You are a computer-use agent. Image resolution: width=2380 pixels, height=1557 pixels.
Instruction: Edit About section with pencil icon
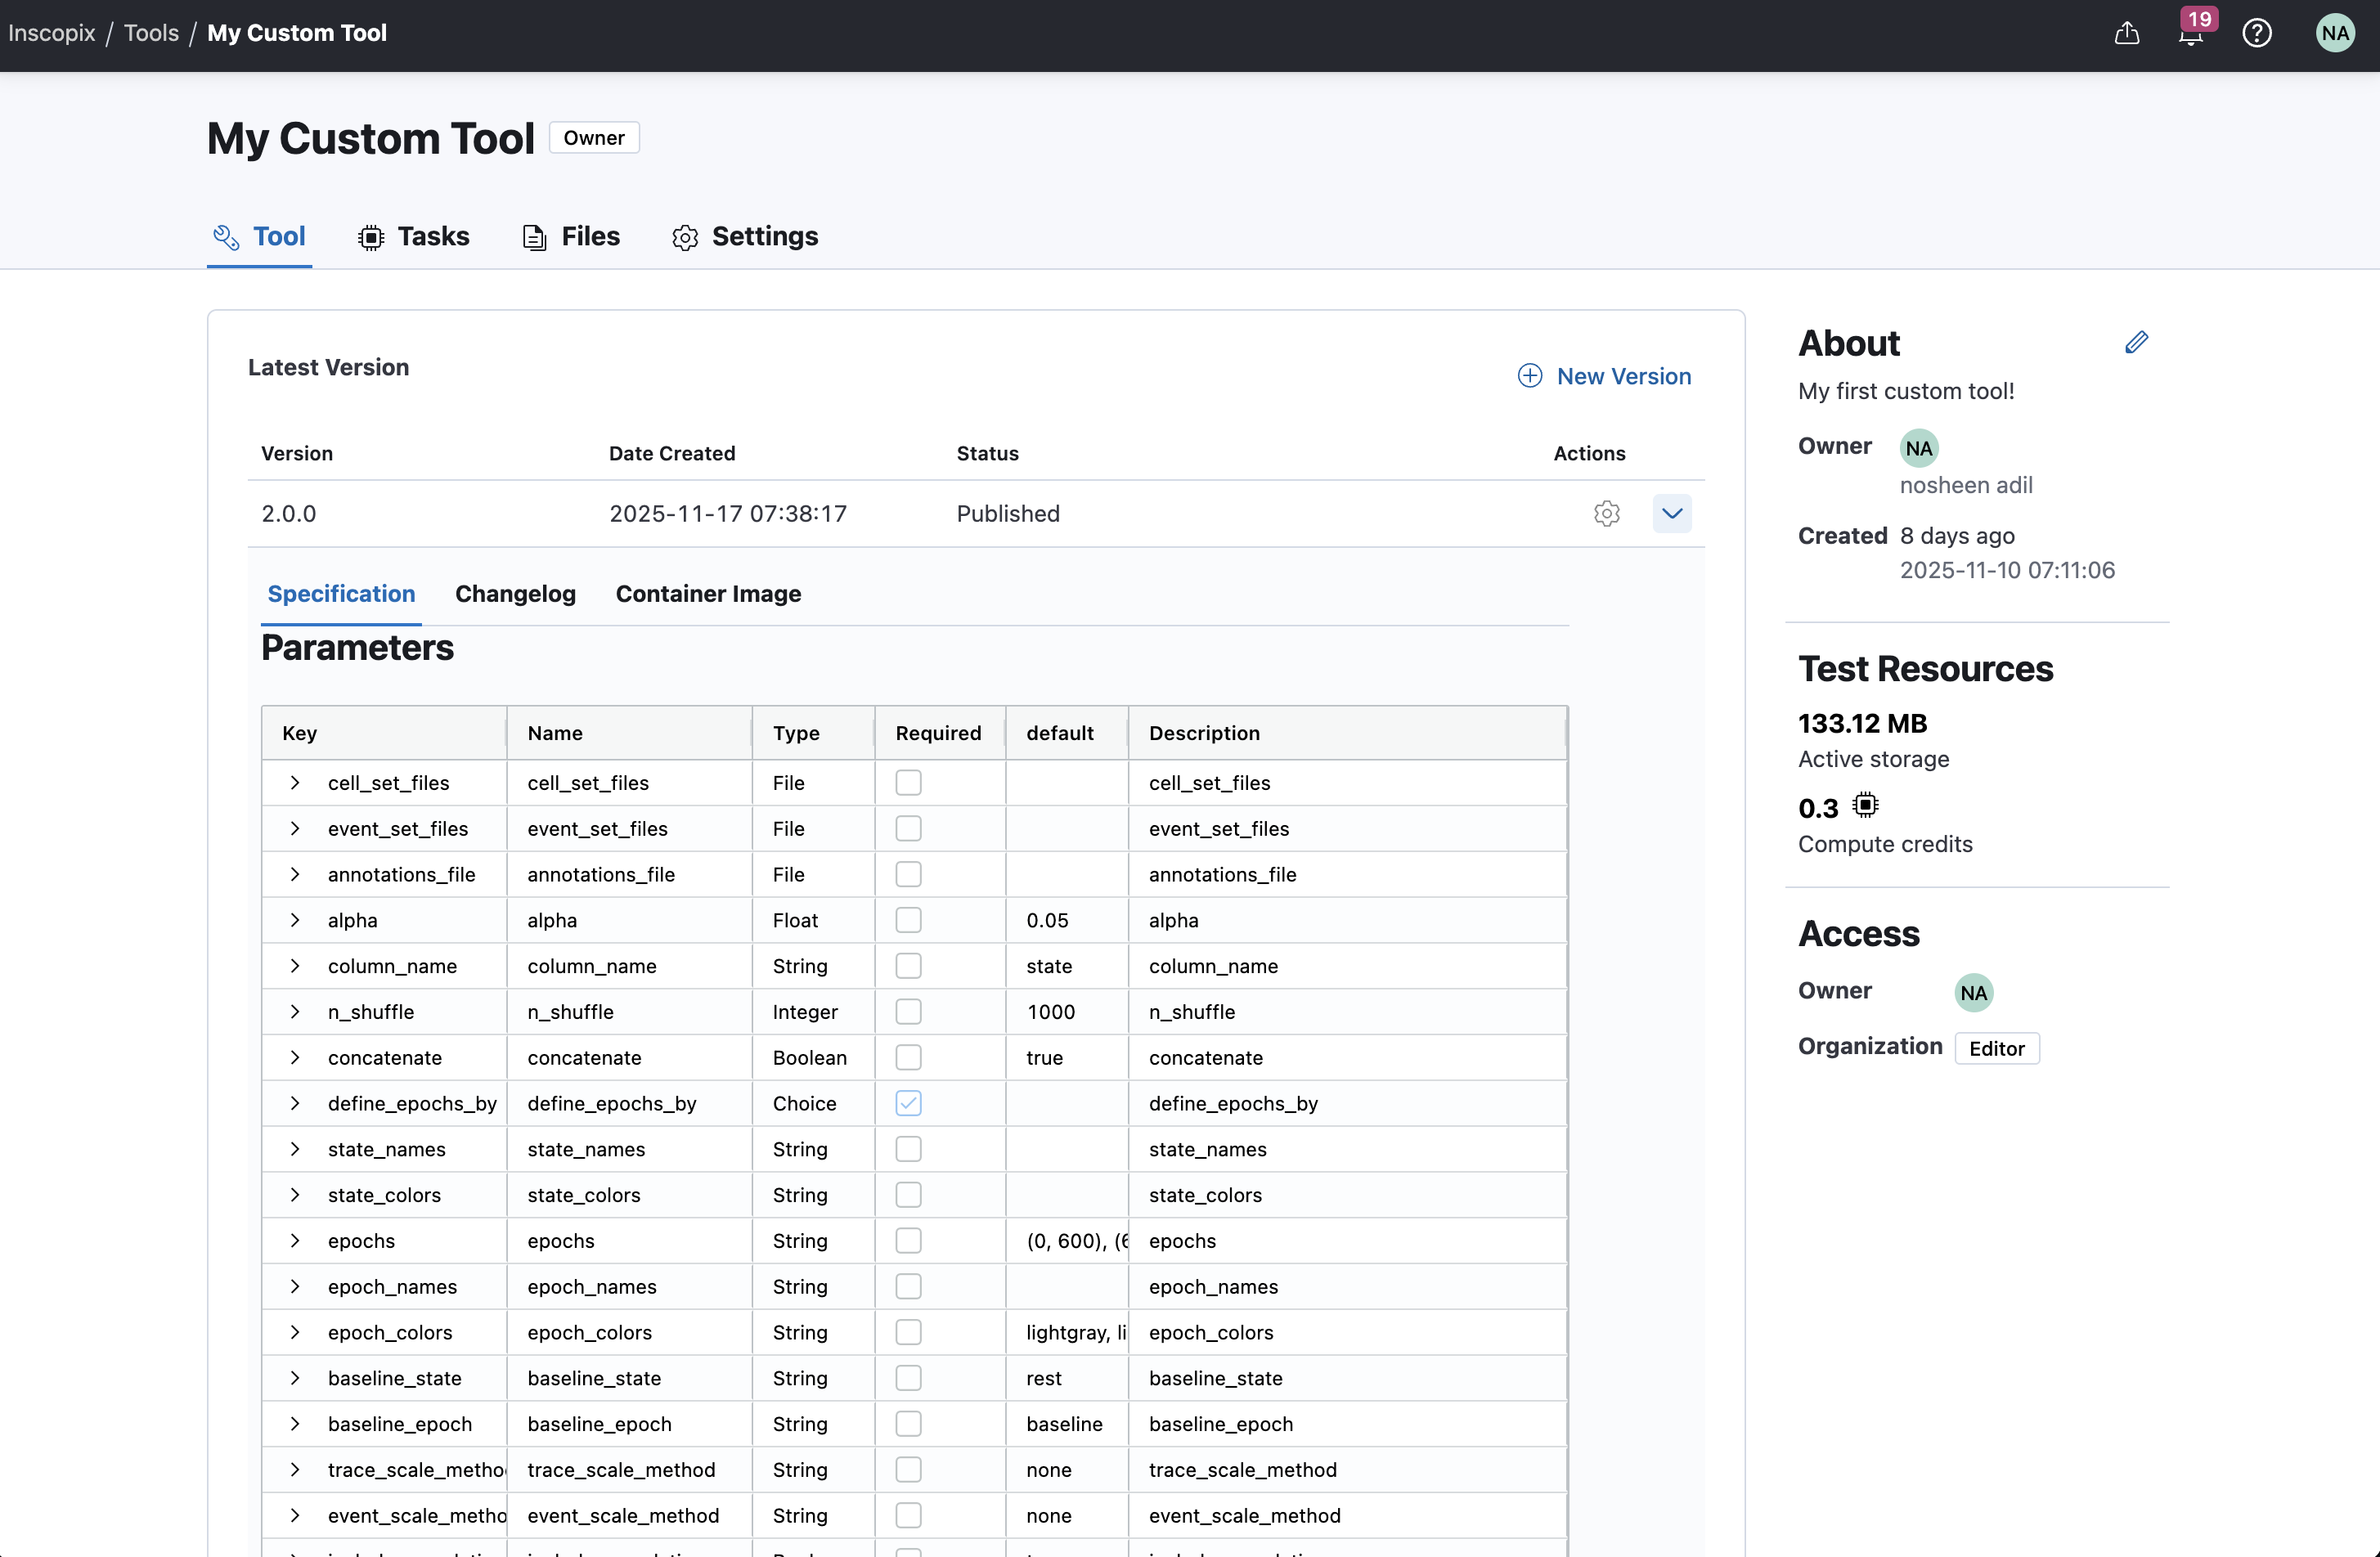pyautogui.click(x=2136, y=343)
